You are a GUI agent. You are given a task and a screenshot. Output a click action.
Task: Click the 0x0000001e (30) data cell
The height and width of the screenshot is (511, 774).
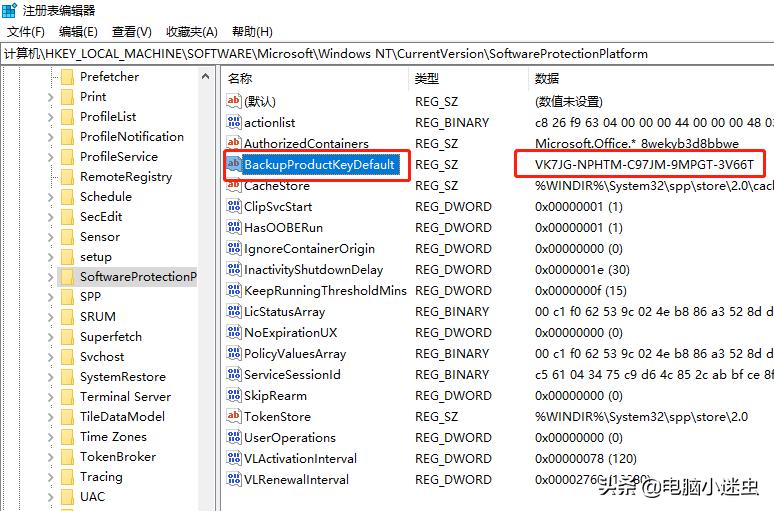(582, 270)
